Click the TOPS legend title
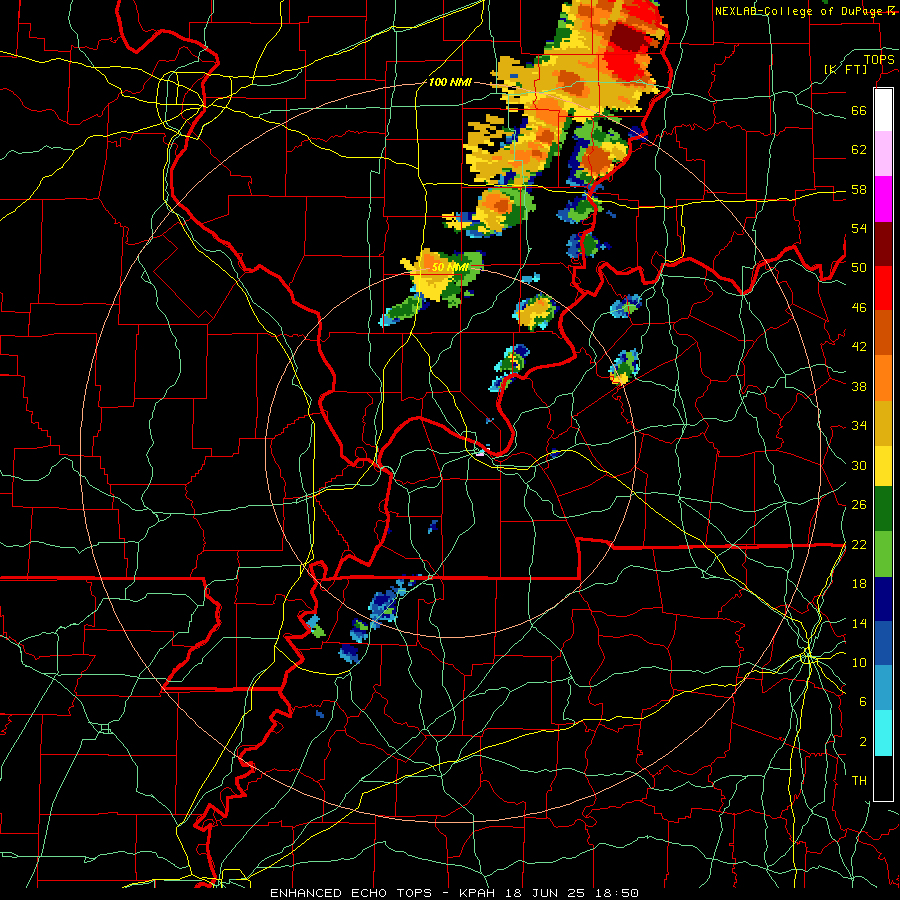900x900 pixels. point(879,60)
